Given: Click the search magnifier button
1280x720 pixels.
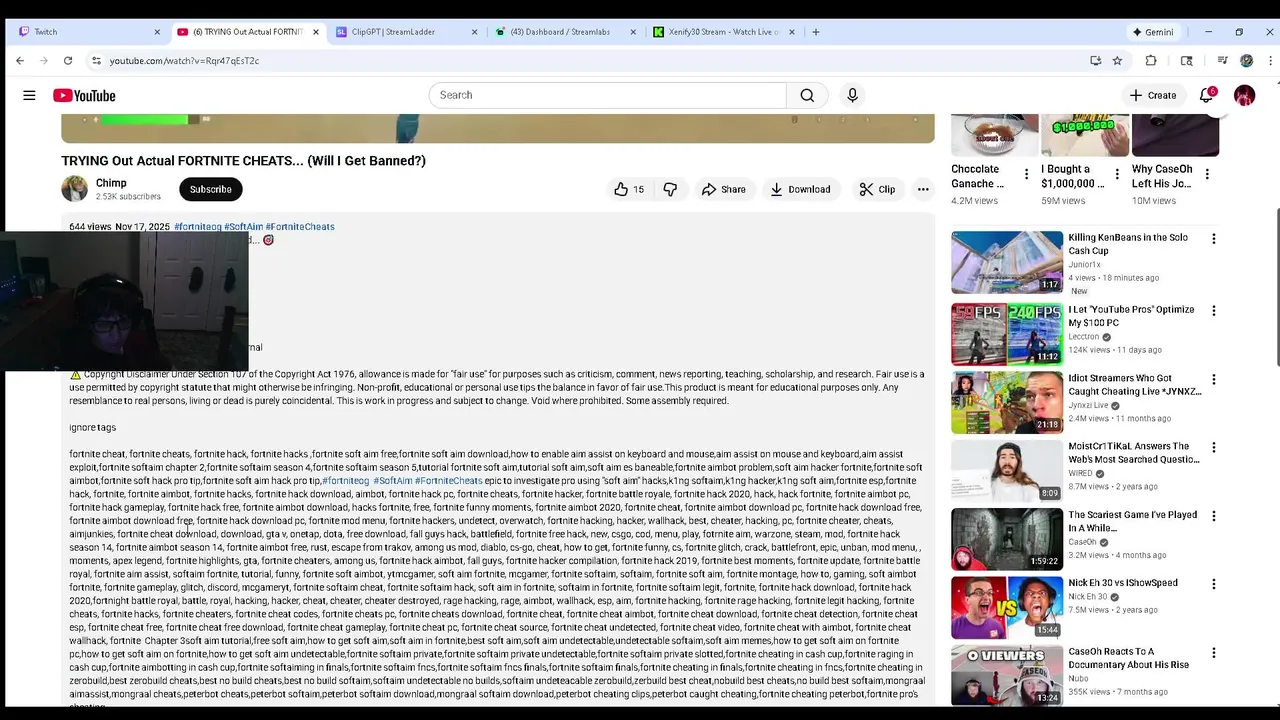Looking at the screenshot, I should click(x=807, y=95).
